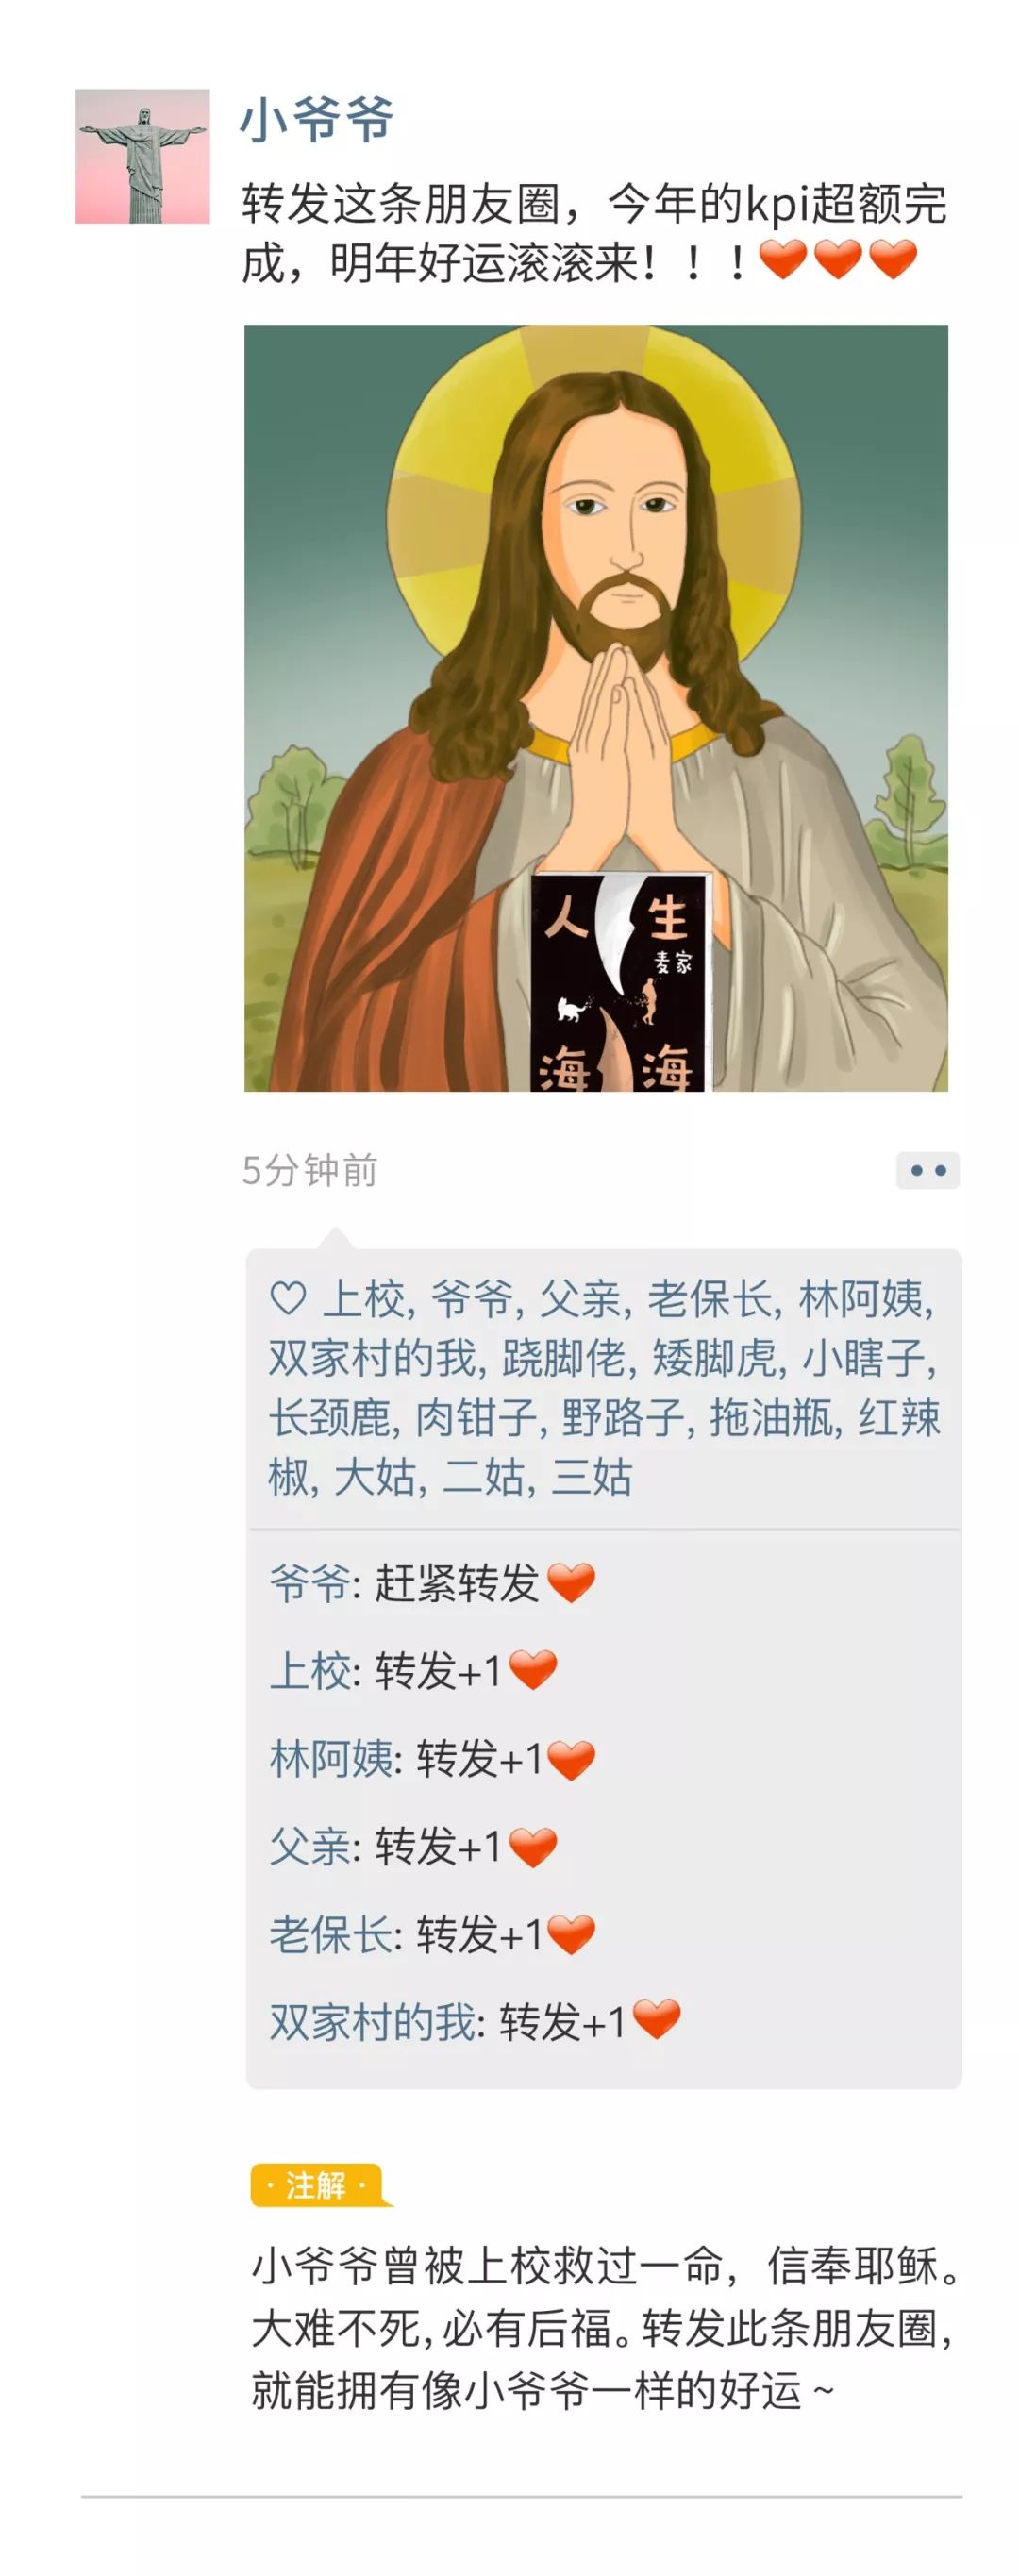Click the 人生海海 book cover in image

click(x=620, y=981)
